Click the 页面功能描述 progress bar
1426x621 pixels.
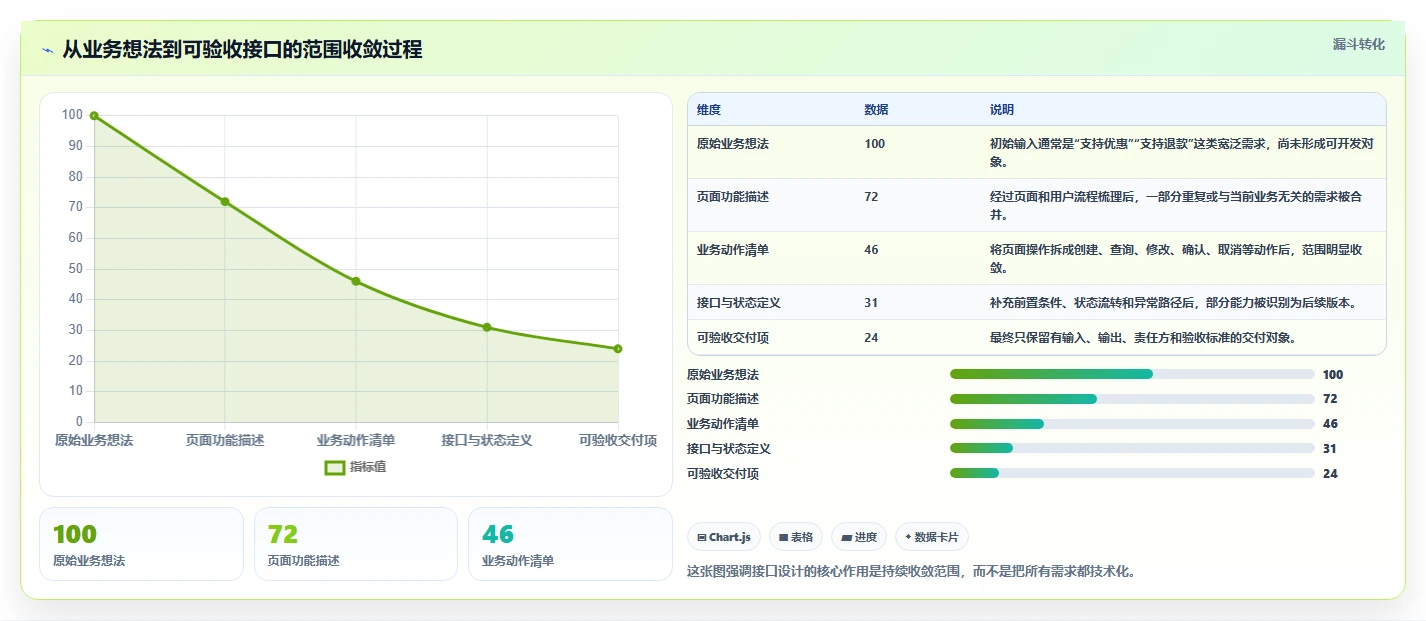[x=1132, y=399]
